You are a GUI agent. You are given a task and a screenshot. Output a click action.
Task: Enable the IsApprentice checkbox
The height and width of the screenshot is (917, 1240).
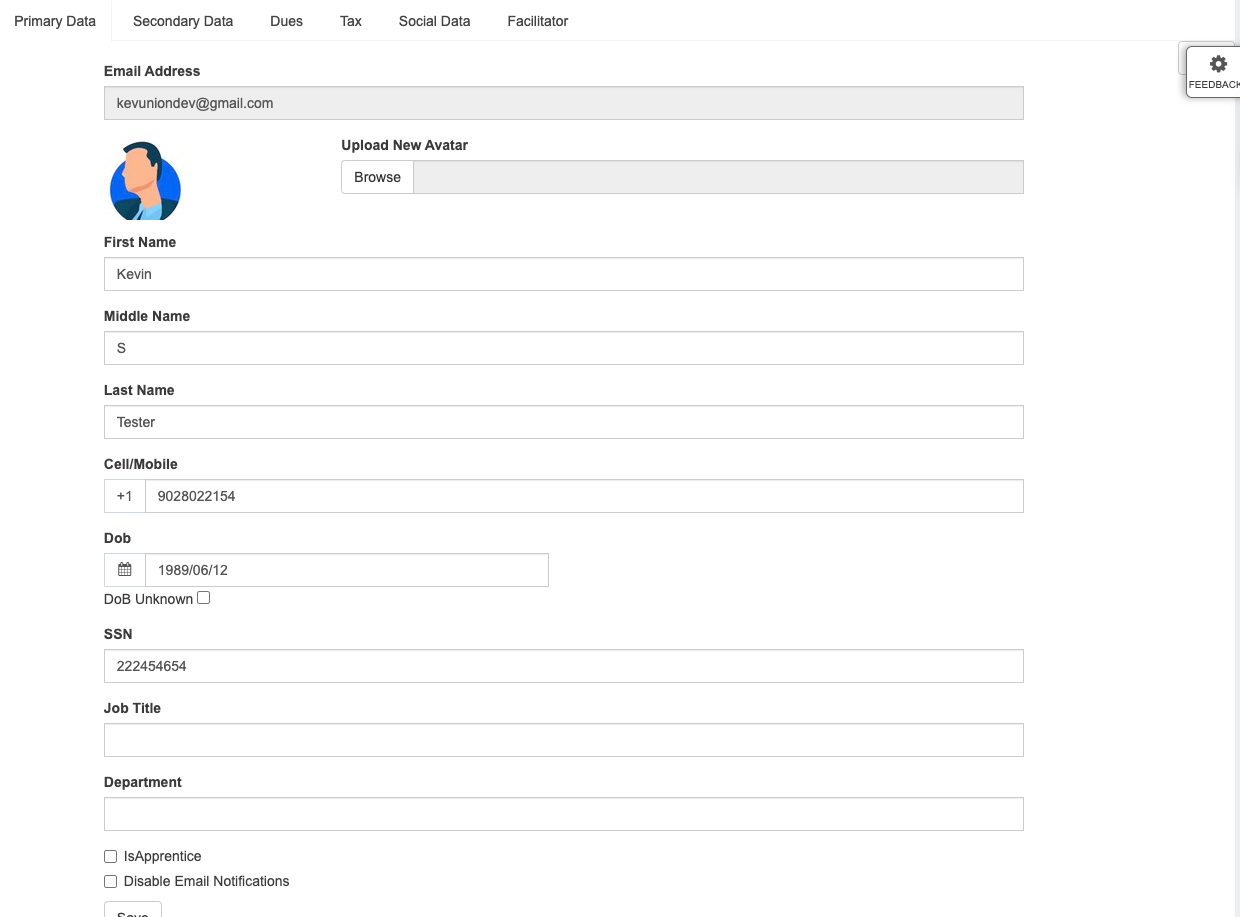pos(110,856)
